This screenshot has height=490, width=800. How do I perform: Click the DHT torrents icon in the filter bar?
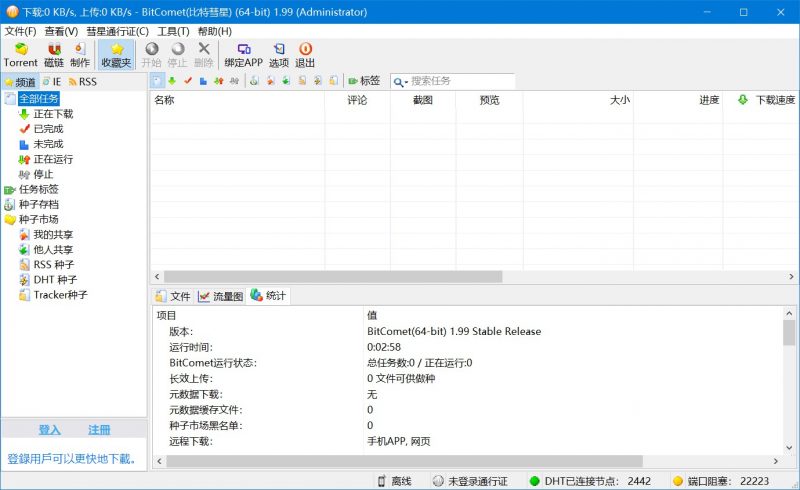(318, 81)
